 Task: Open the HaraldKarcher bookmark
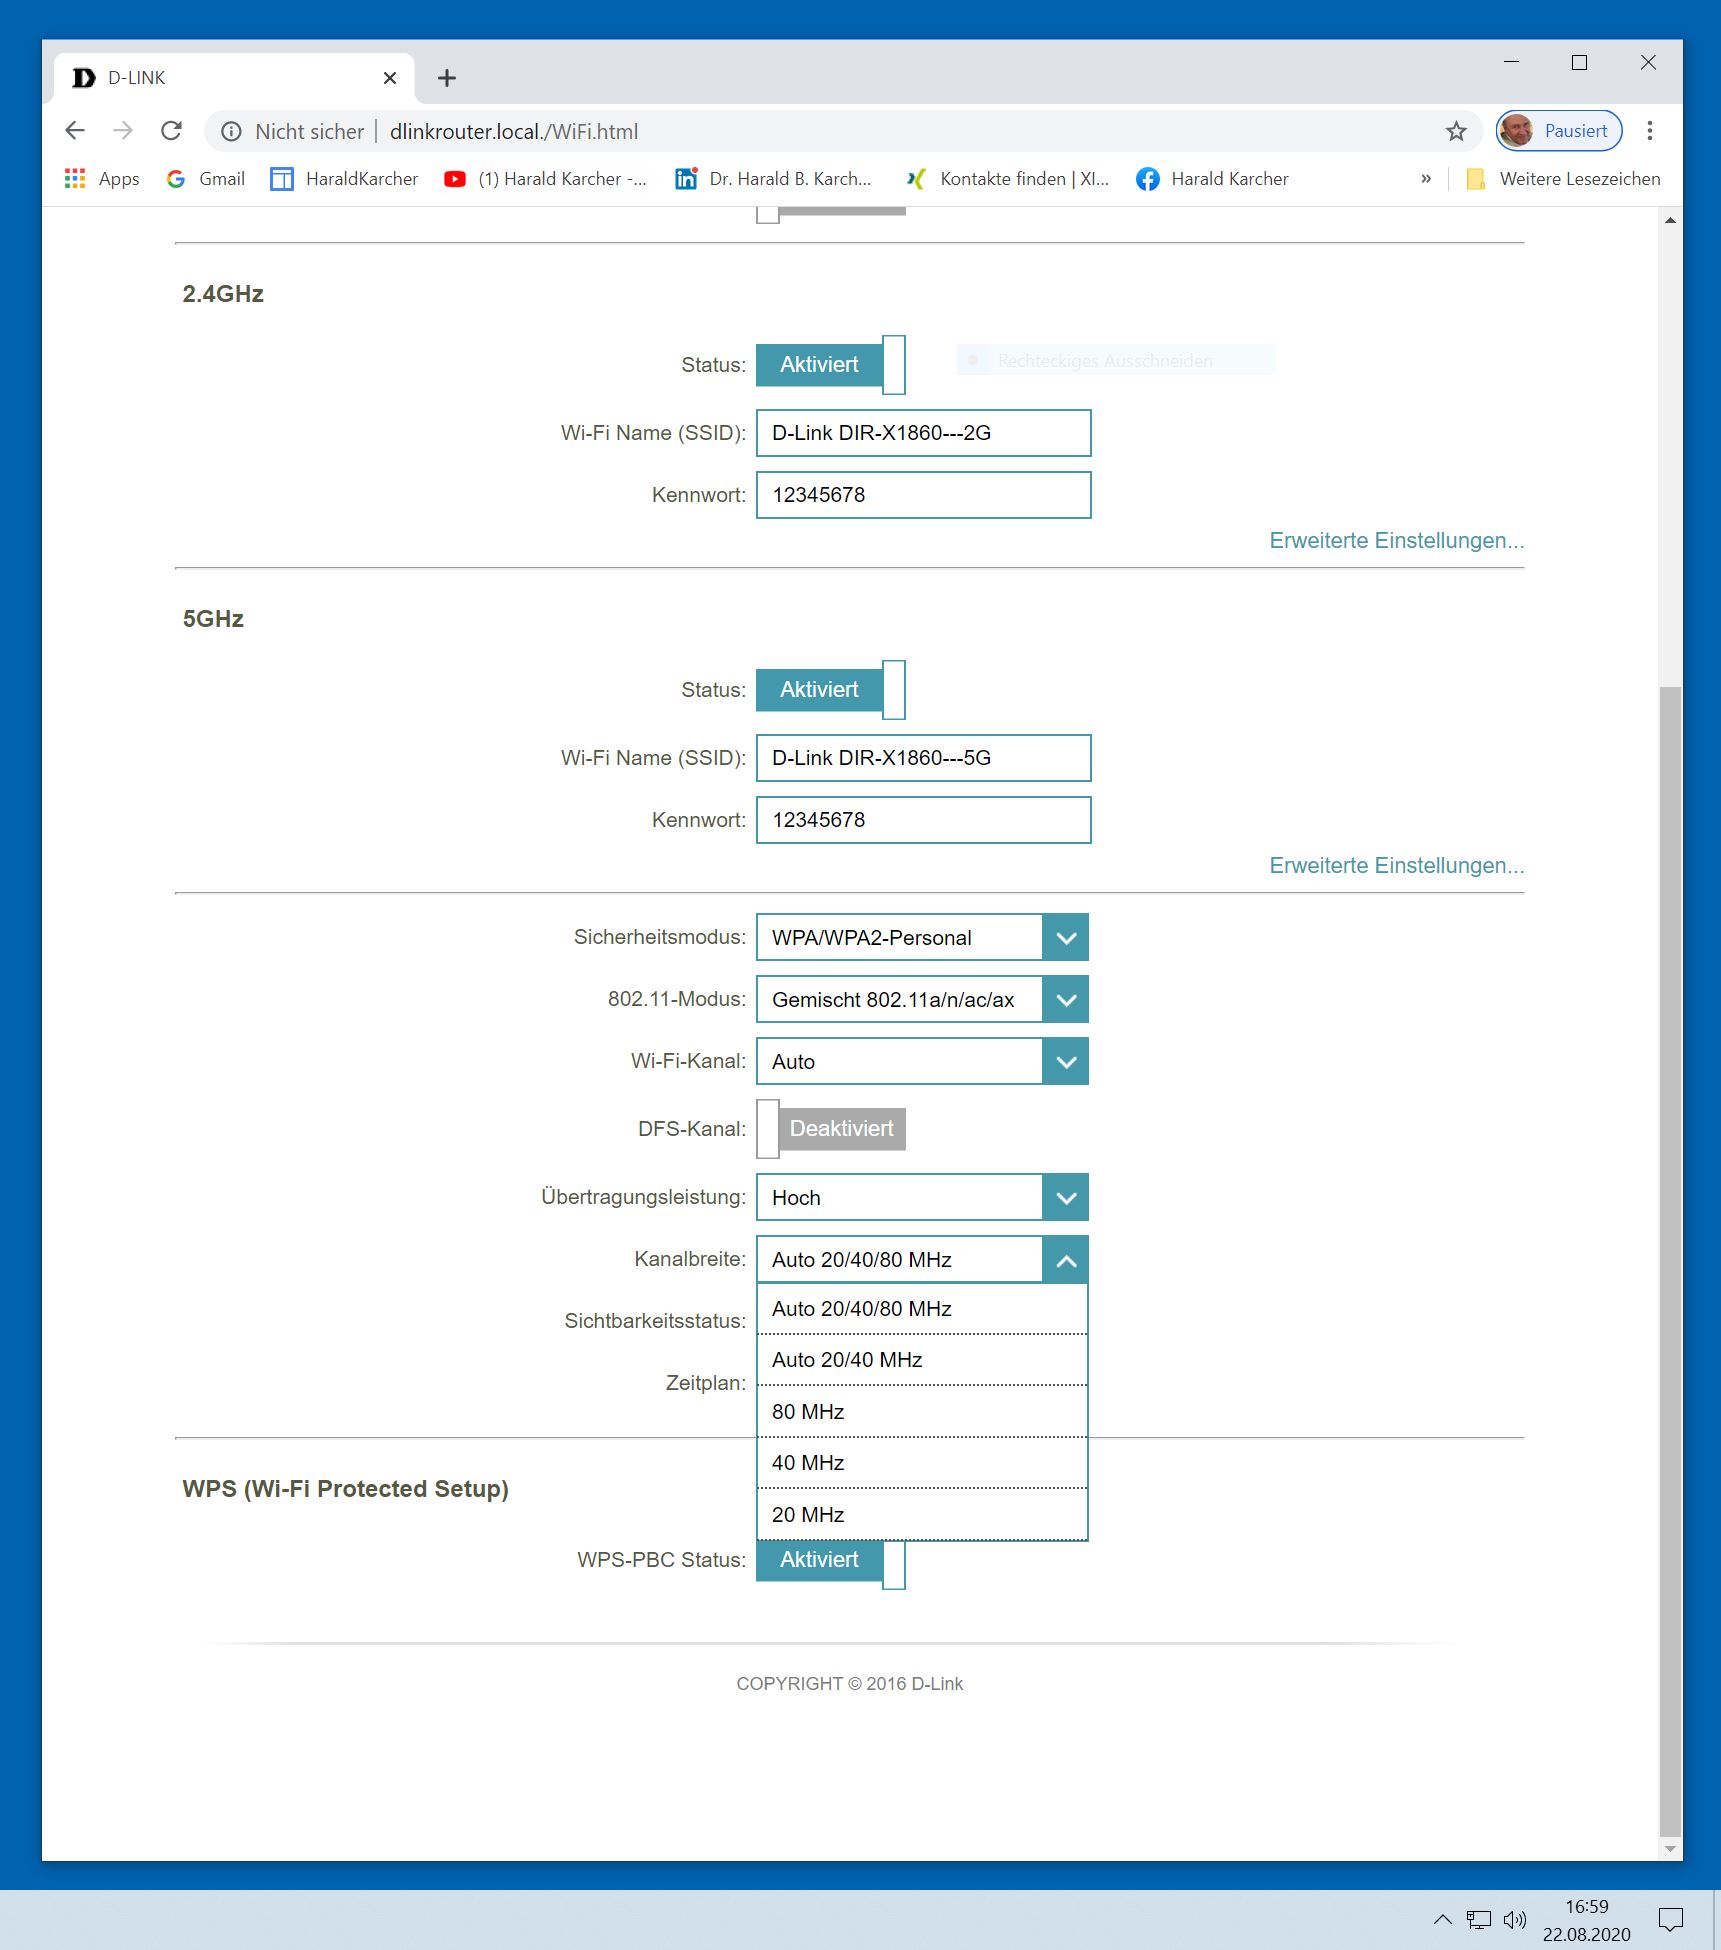[x=345, y=179]
